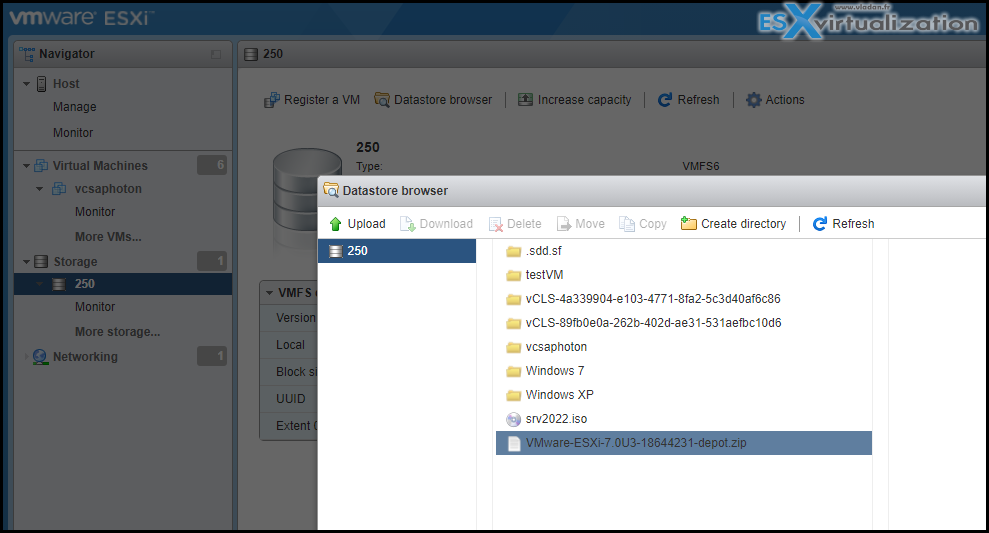Click the vcsaphoton VM icon
This screenshot has height=533, width=989.
(x=59, y=189)
